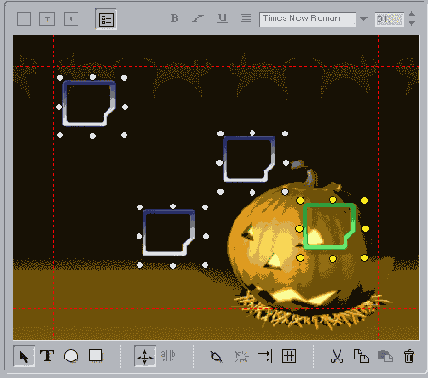Click the first empty square button top-left
The width and height of the screenshot is (428, 378).
click(24, 19)
